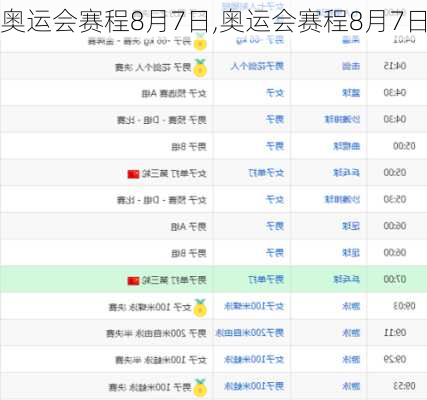The height and width of the screenshot is (400, 427).
Task: Click China flag in 男子单打 第三轮 row
Action: click(x=133, y=281)
